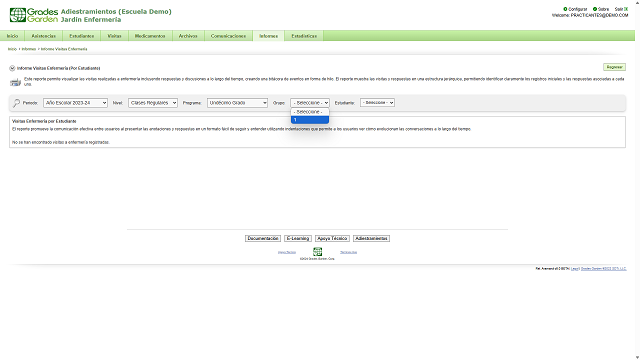
Task: Collapse the Grupo dropdown
Action: 310,103
